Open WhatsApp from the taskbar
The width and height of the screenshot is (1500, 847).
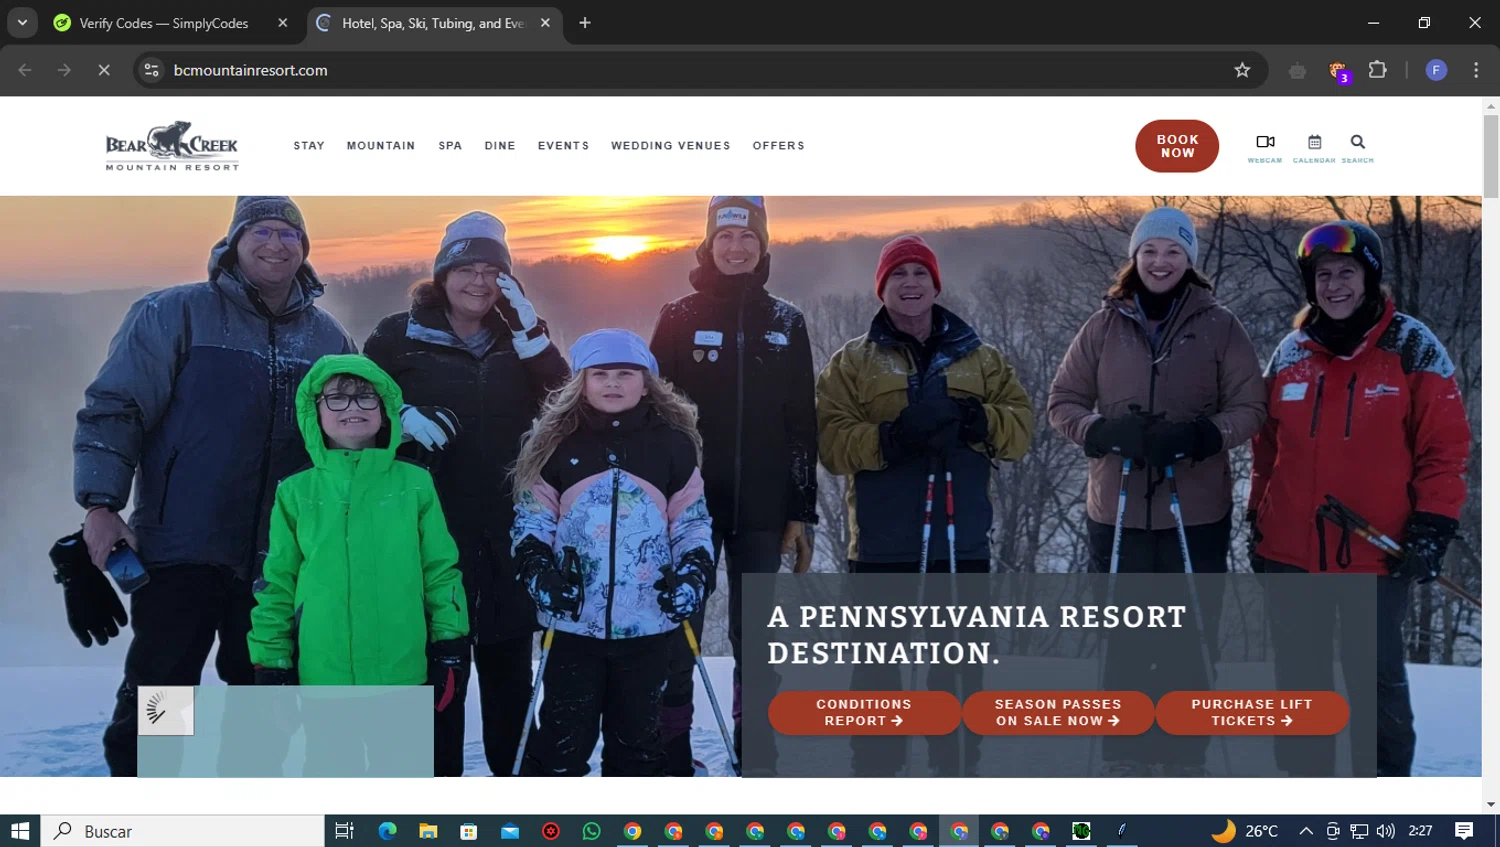(591, 831)
